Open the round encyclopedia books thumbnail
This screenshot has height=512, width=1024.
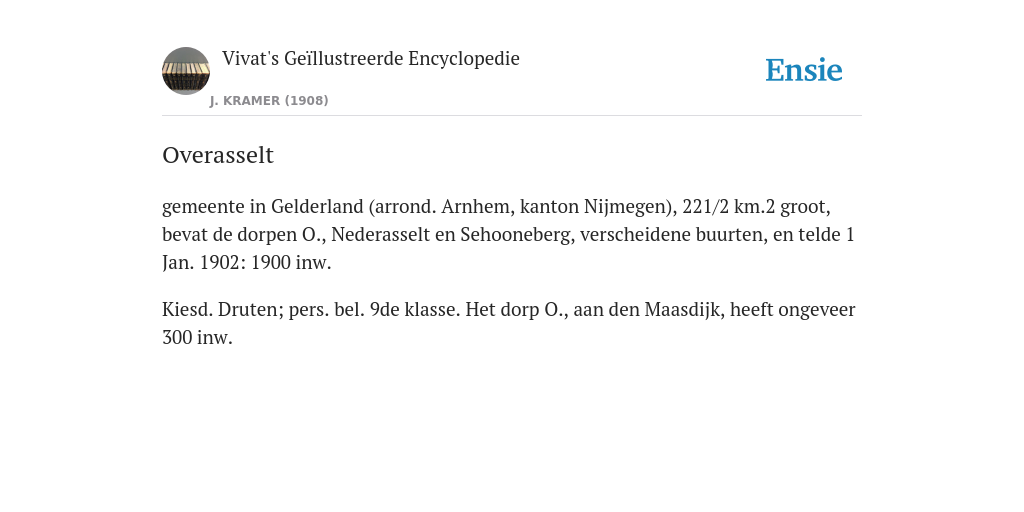tap(185, 71)
